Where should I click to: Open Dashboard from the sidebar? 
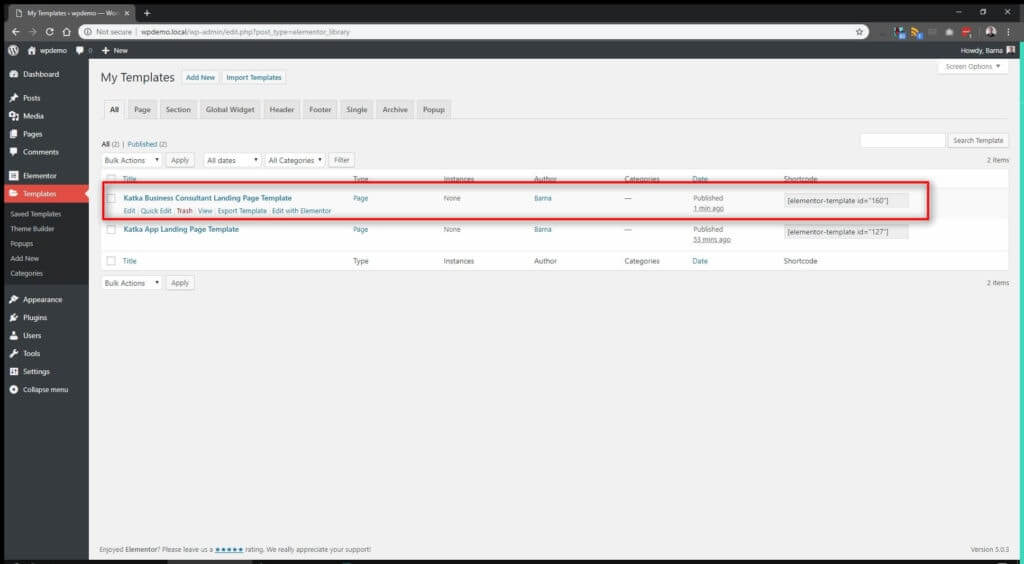[x=40, y=74]
